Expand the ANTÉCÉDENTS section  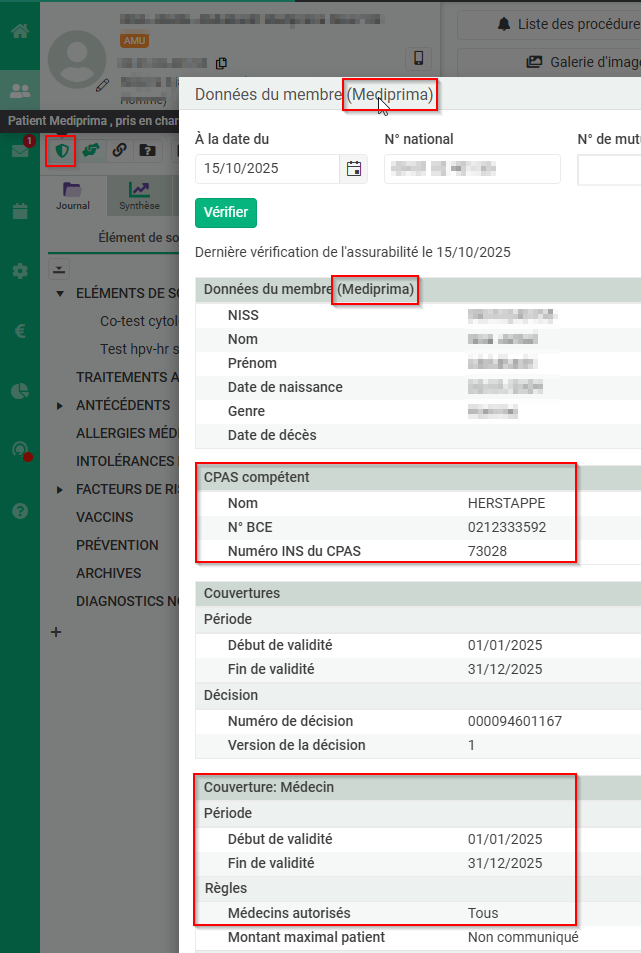click(60, 406)
